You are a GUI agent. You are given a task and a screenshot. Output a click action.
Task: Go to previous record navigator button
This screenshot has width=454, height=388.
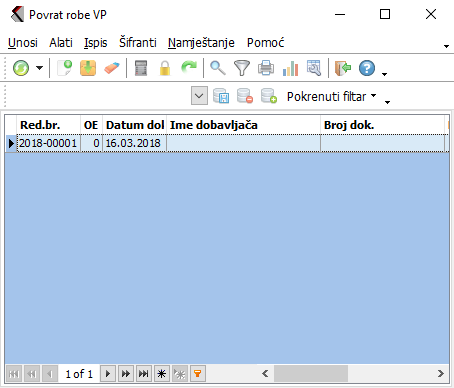coord(50,374)
